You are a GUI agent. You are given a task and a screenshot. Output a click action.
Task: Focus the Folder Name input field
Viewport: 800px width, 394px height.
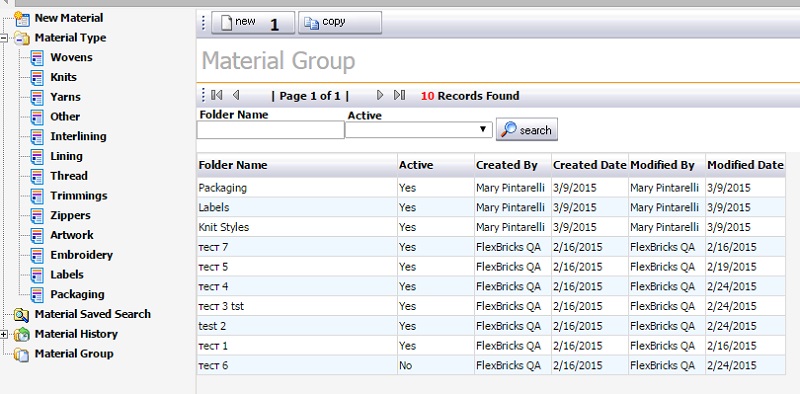click(x=270, y=130)
